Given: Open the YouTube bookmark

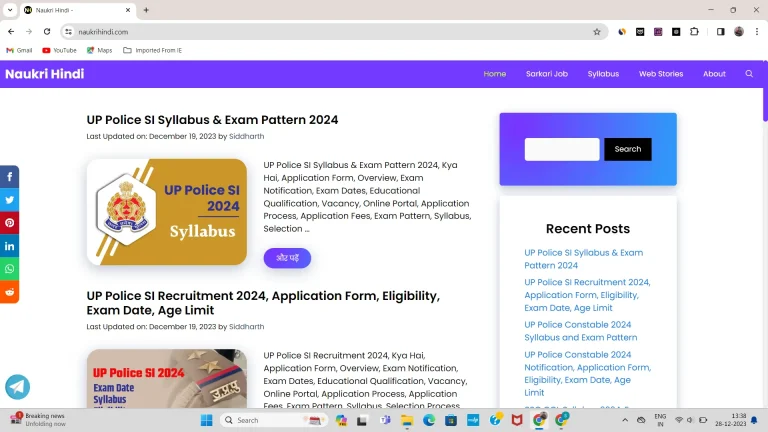Looking at the screenshot, I should point(59,50).
